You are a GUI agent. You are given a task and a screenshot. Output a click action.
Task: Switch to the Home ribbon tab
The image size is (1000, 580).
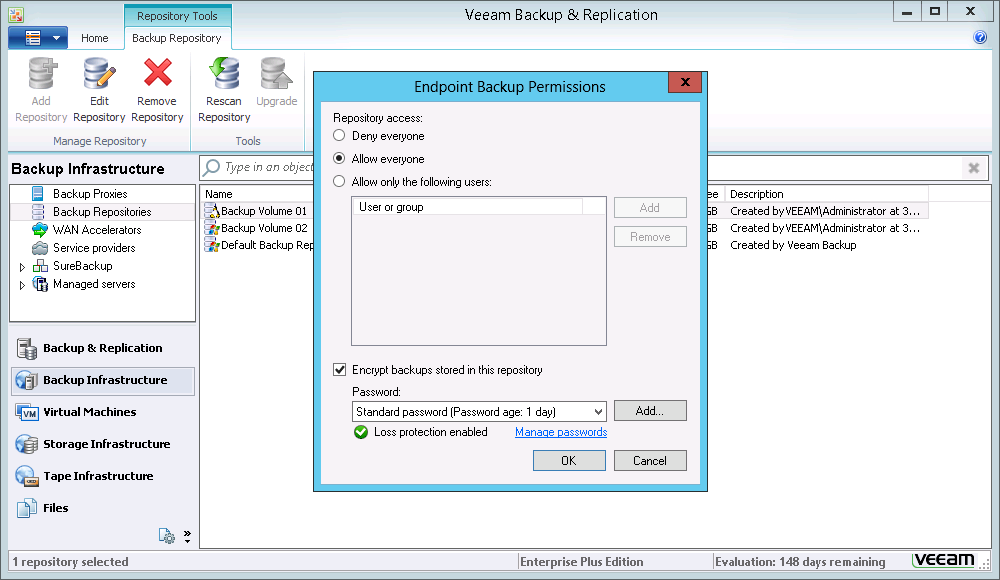point(95,38)
